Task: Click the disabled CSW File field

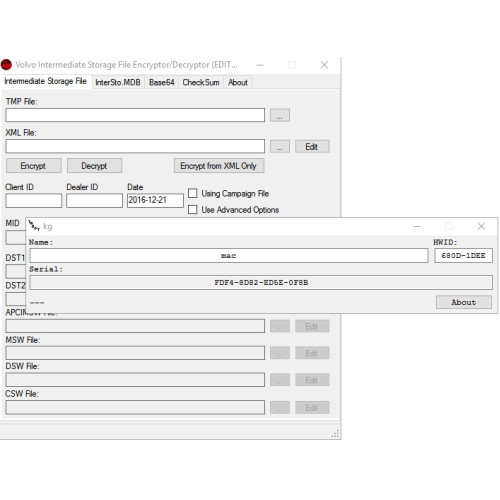Action: click(135, 408)
